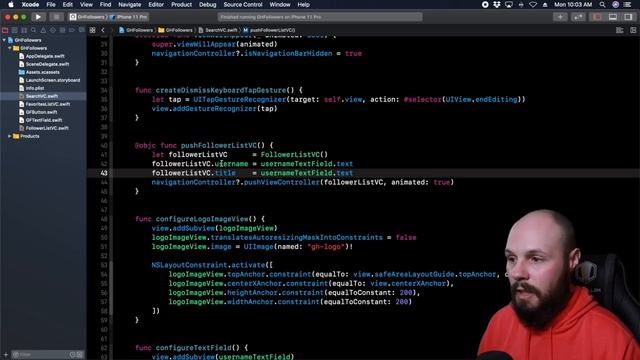Screen dimensions: 640x360
Task: Choose the GHFollowers scheme selector
Action: (x=87, y=17)
